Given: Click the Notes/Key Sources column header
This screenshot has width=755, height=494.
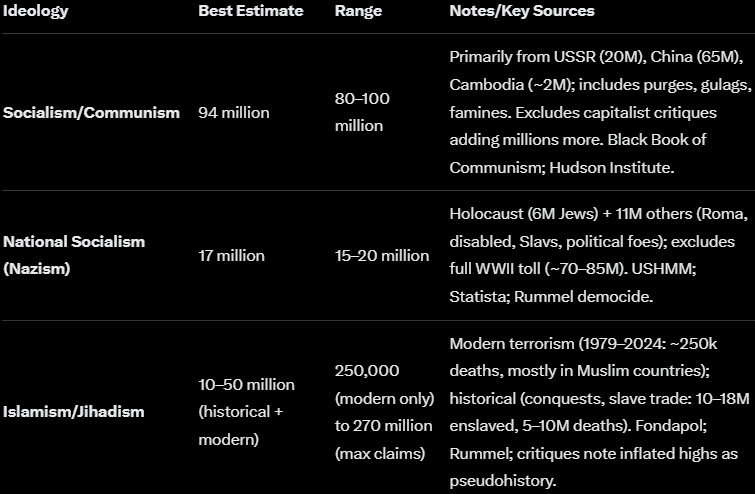Looking at the screenshot, I should click(x=522, y=11).
